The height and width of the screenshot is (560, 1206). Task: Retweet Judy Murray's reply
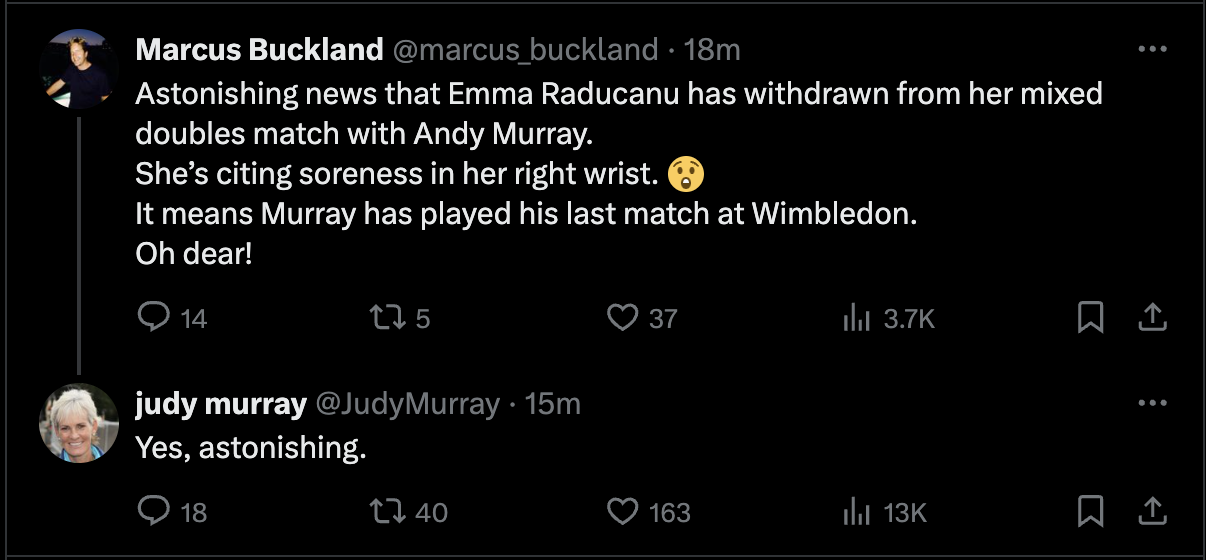[x=385, y=511]
